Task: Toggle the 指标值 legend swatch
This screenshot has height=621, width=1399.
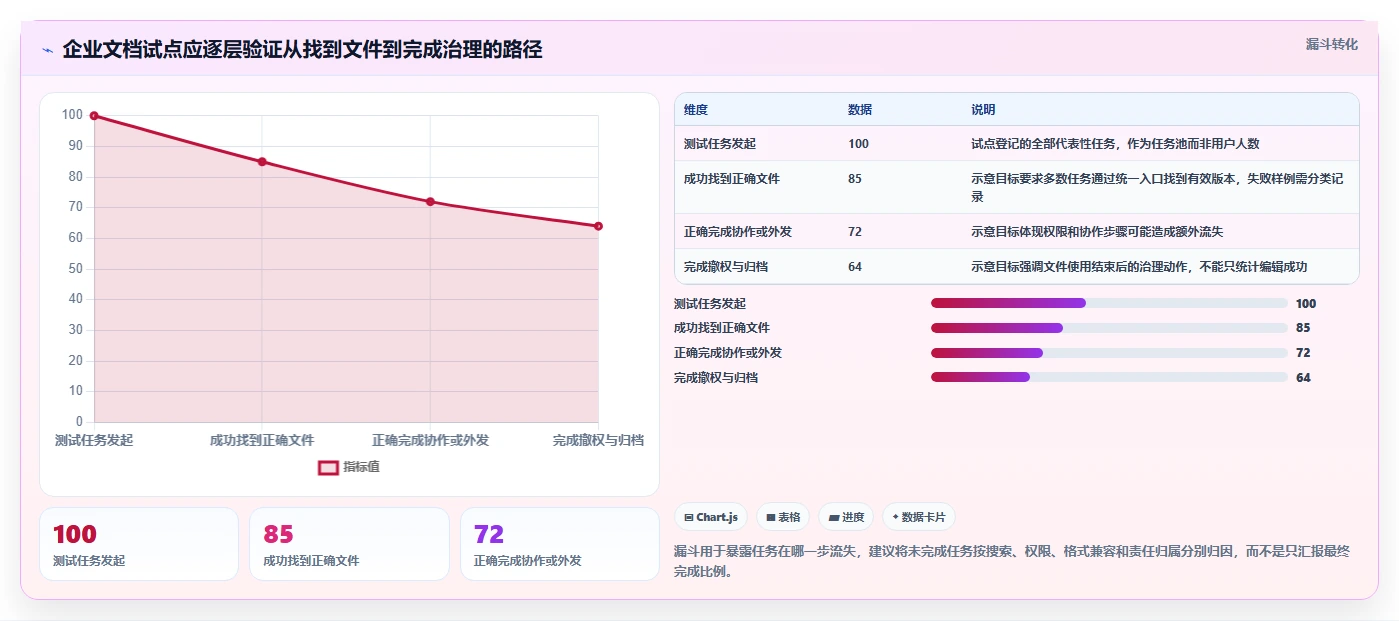Action: 329,467
